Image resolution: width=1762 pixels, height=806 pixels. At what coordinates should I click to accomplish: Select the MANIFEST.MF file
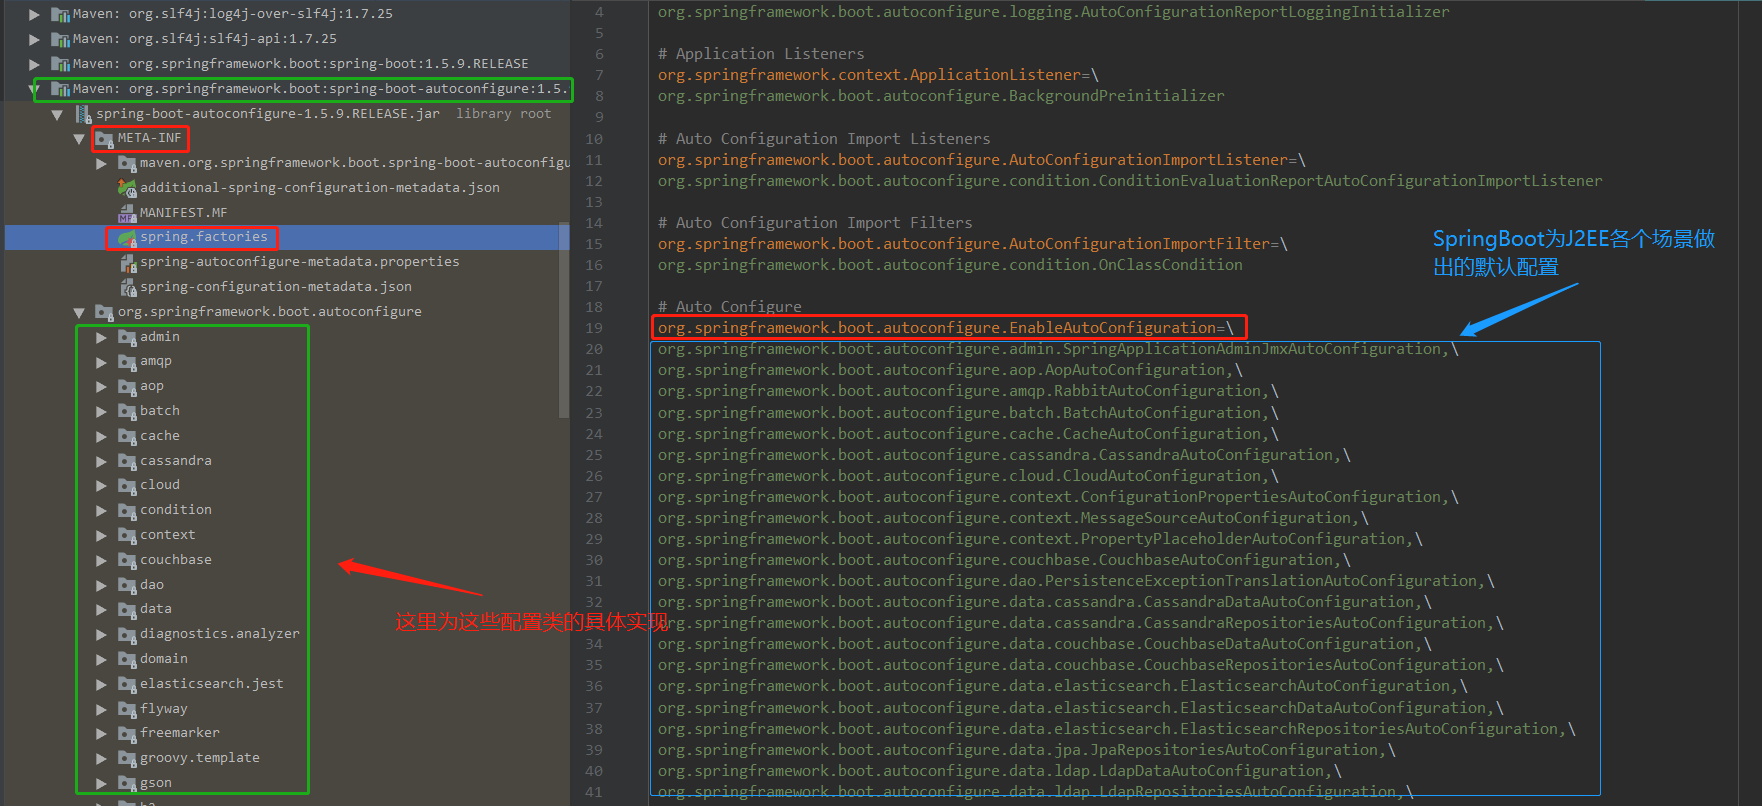(183, 213)
